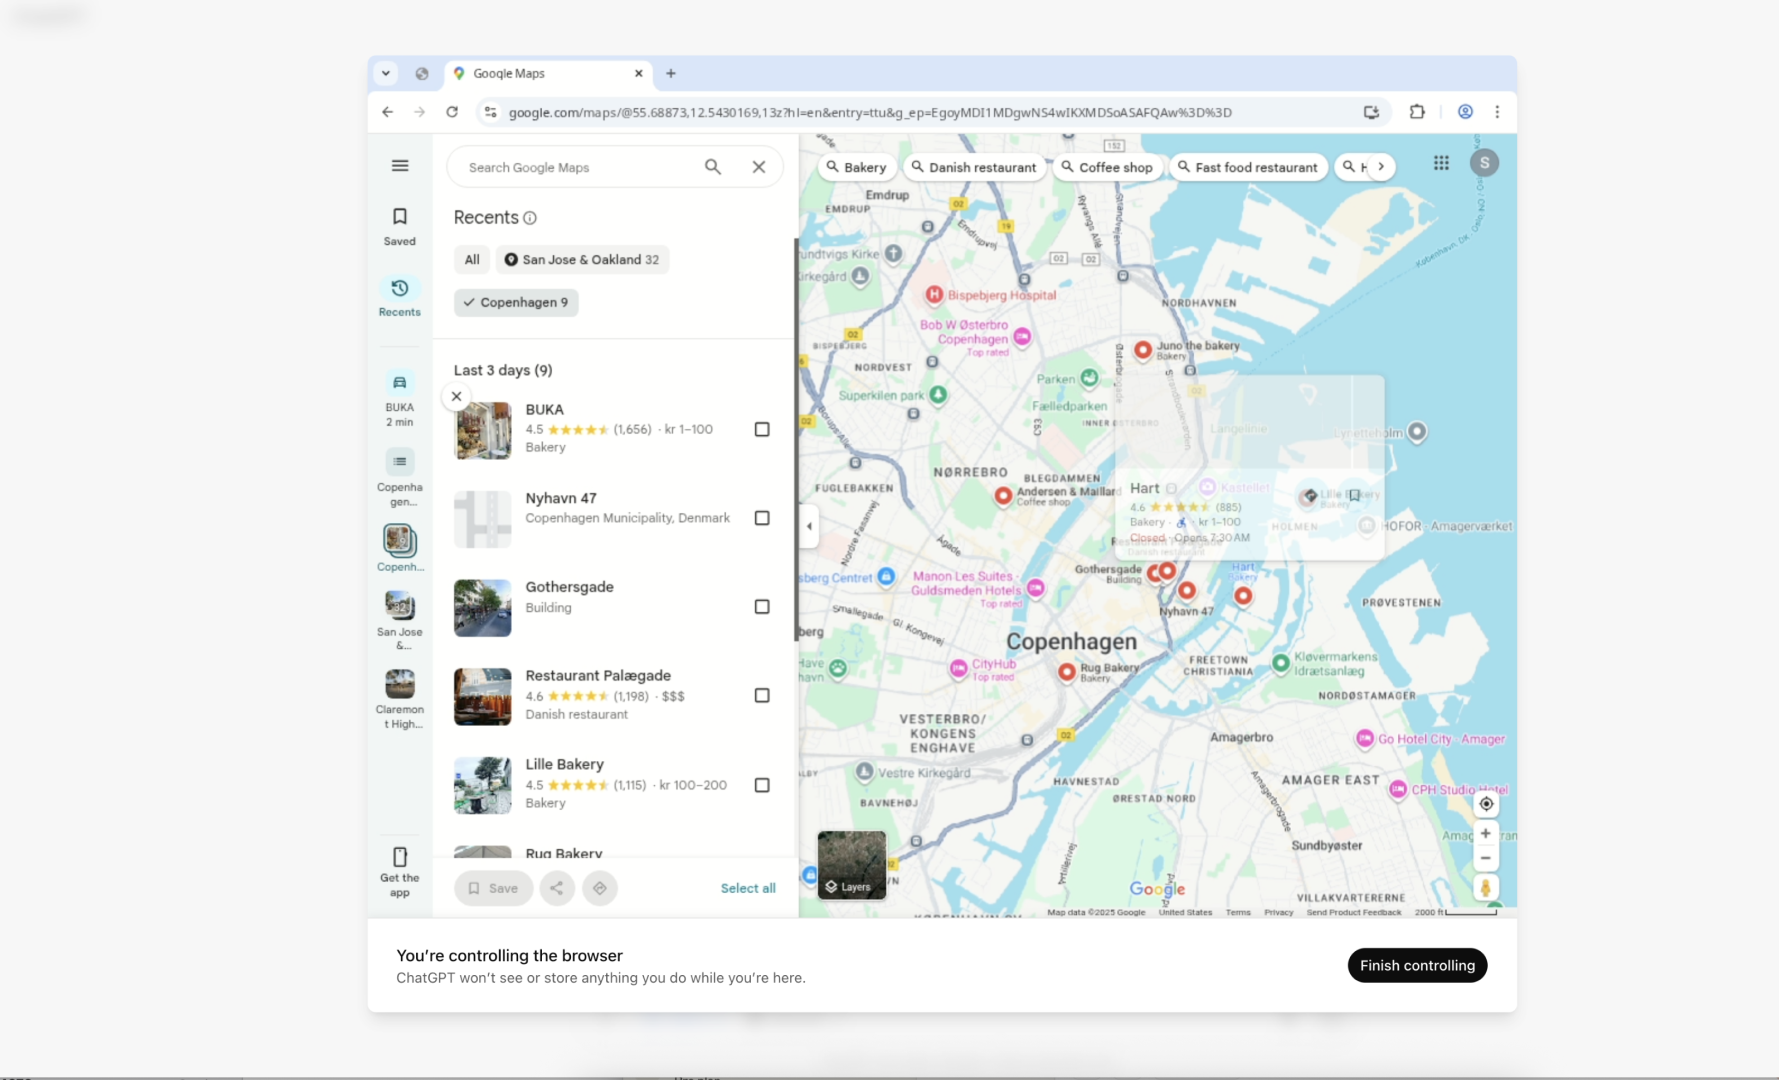This screenshot has width=1779, height=1080.
Task: Click the Finish controlling button
Action: (1417, 965)
